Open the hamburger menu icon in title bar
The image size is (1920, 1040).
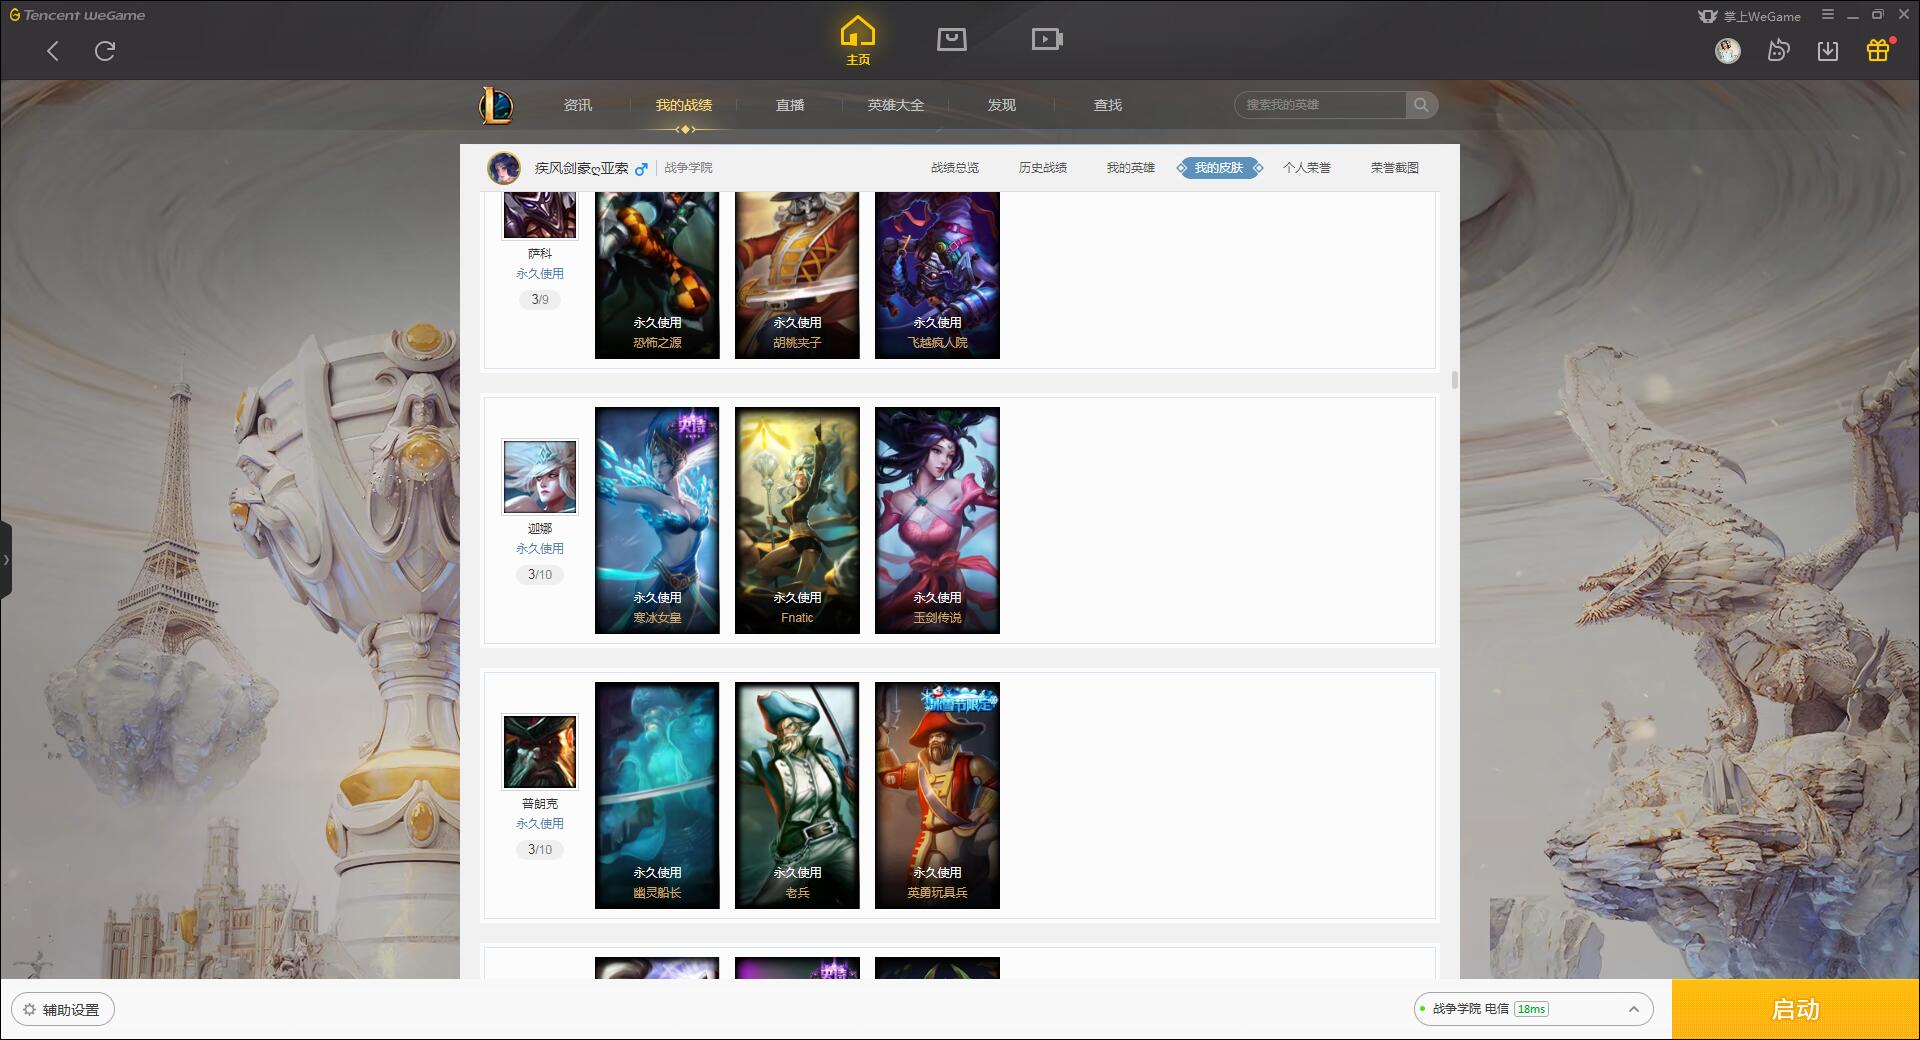[x=1828, y=15]
